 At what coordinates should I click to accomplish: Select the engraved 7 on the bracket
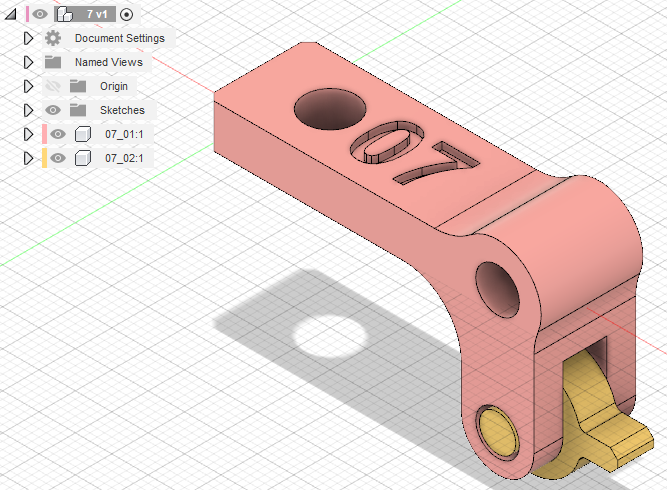437,164
